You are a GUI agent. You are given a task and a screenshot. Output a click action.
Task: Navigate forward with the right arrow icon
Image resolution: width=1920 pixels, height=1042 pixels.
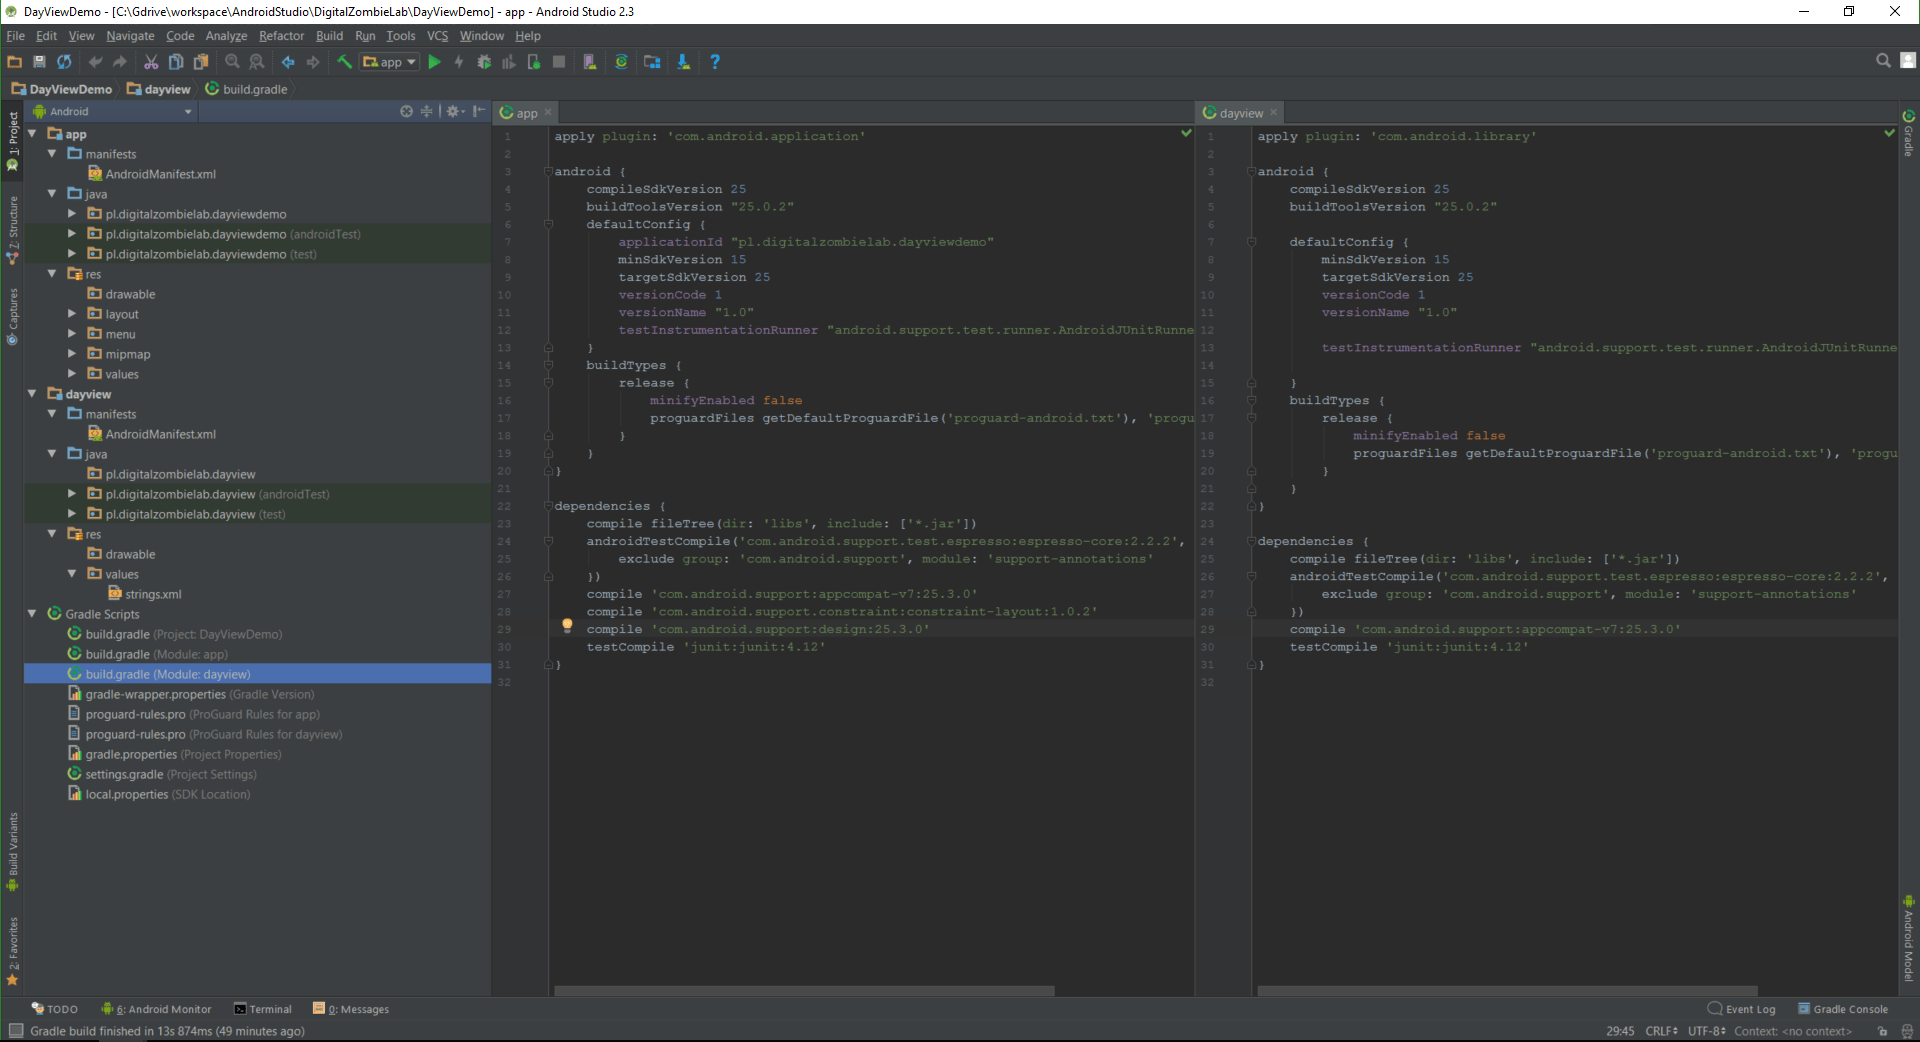coord(313,62)
